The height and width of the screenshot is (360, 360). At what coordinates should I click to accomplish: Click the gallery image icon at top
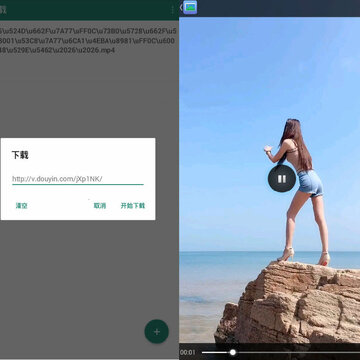click(x=190, y=7)
